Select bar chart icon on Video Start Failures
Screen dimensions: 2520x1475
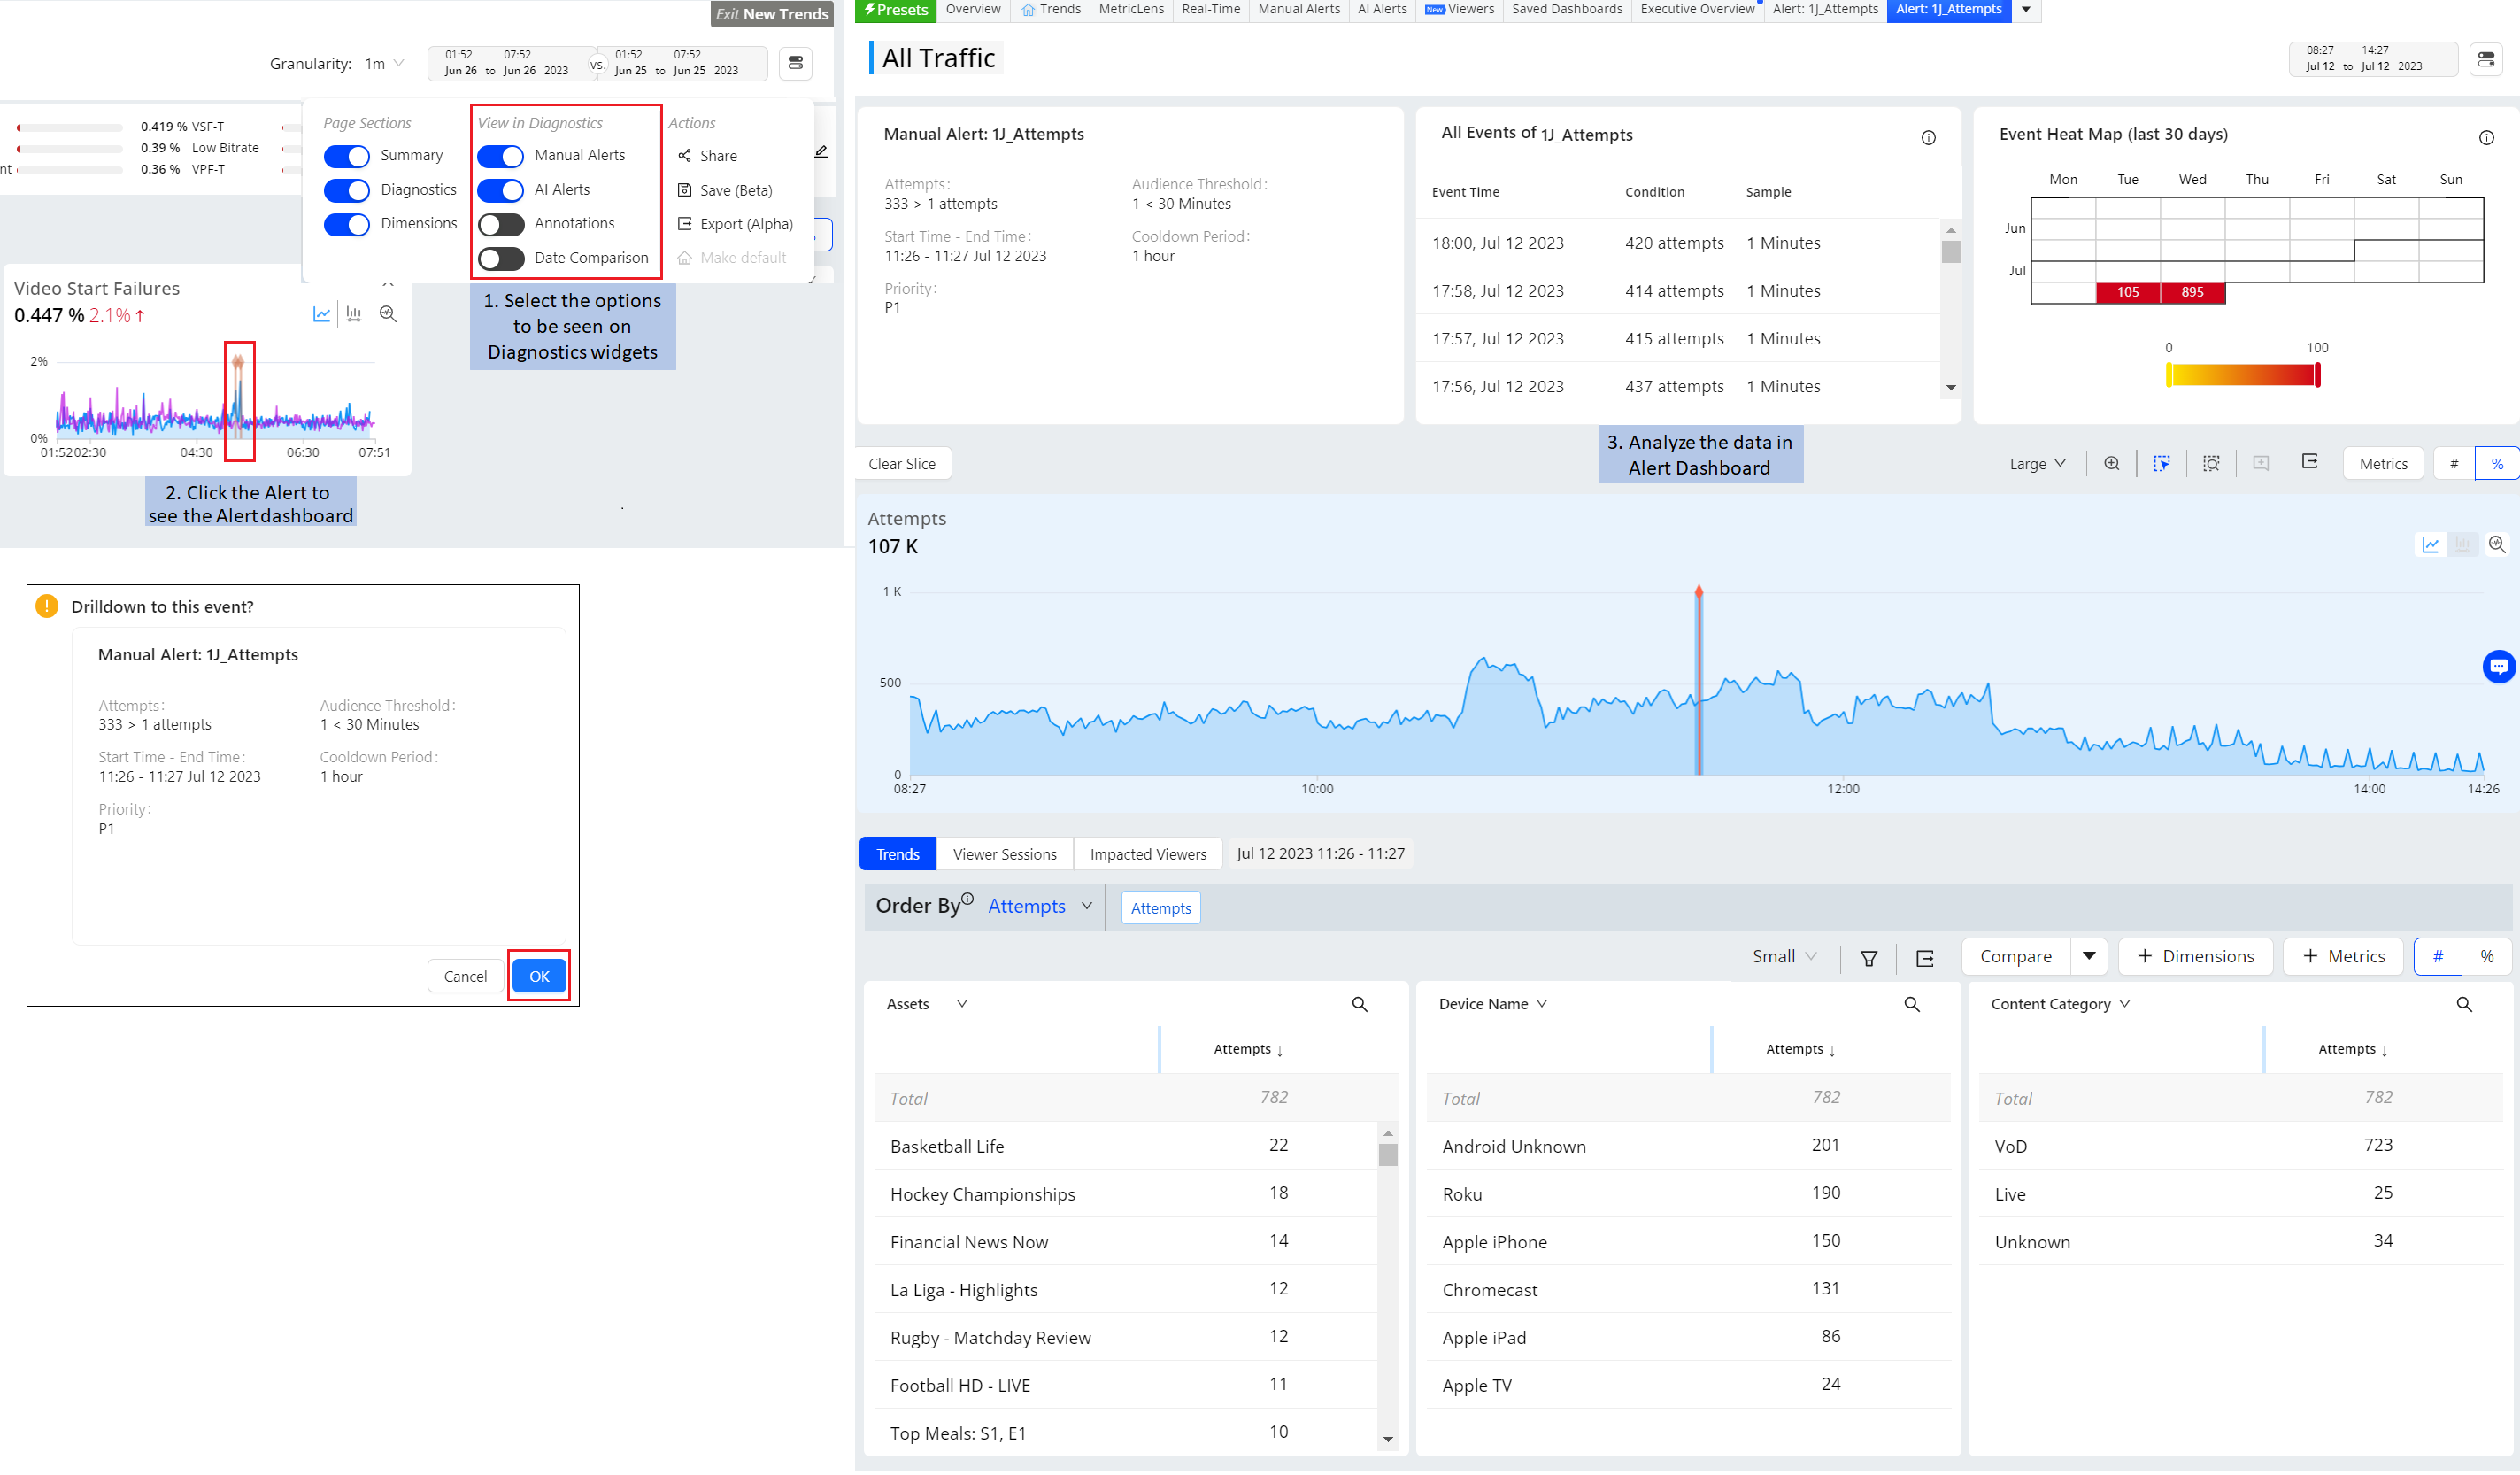tap(354, 314)
